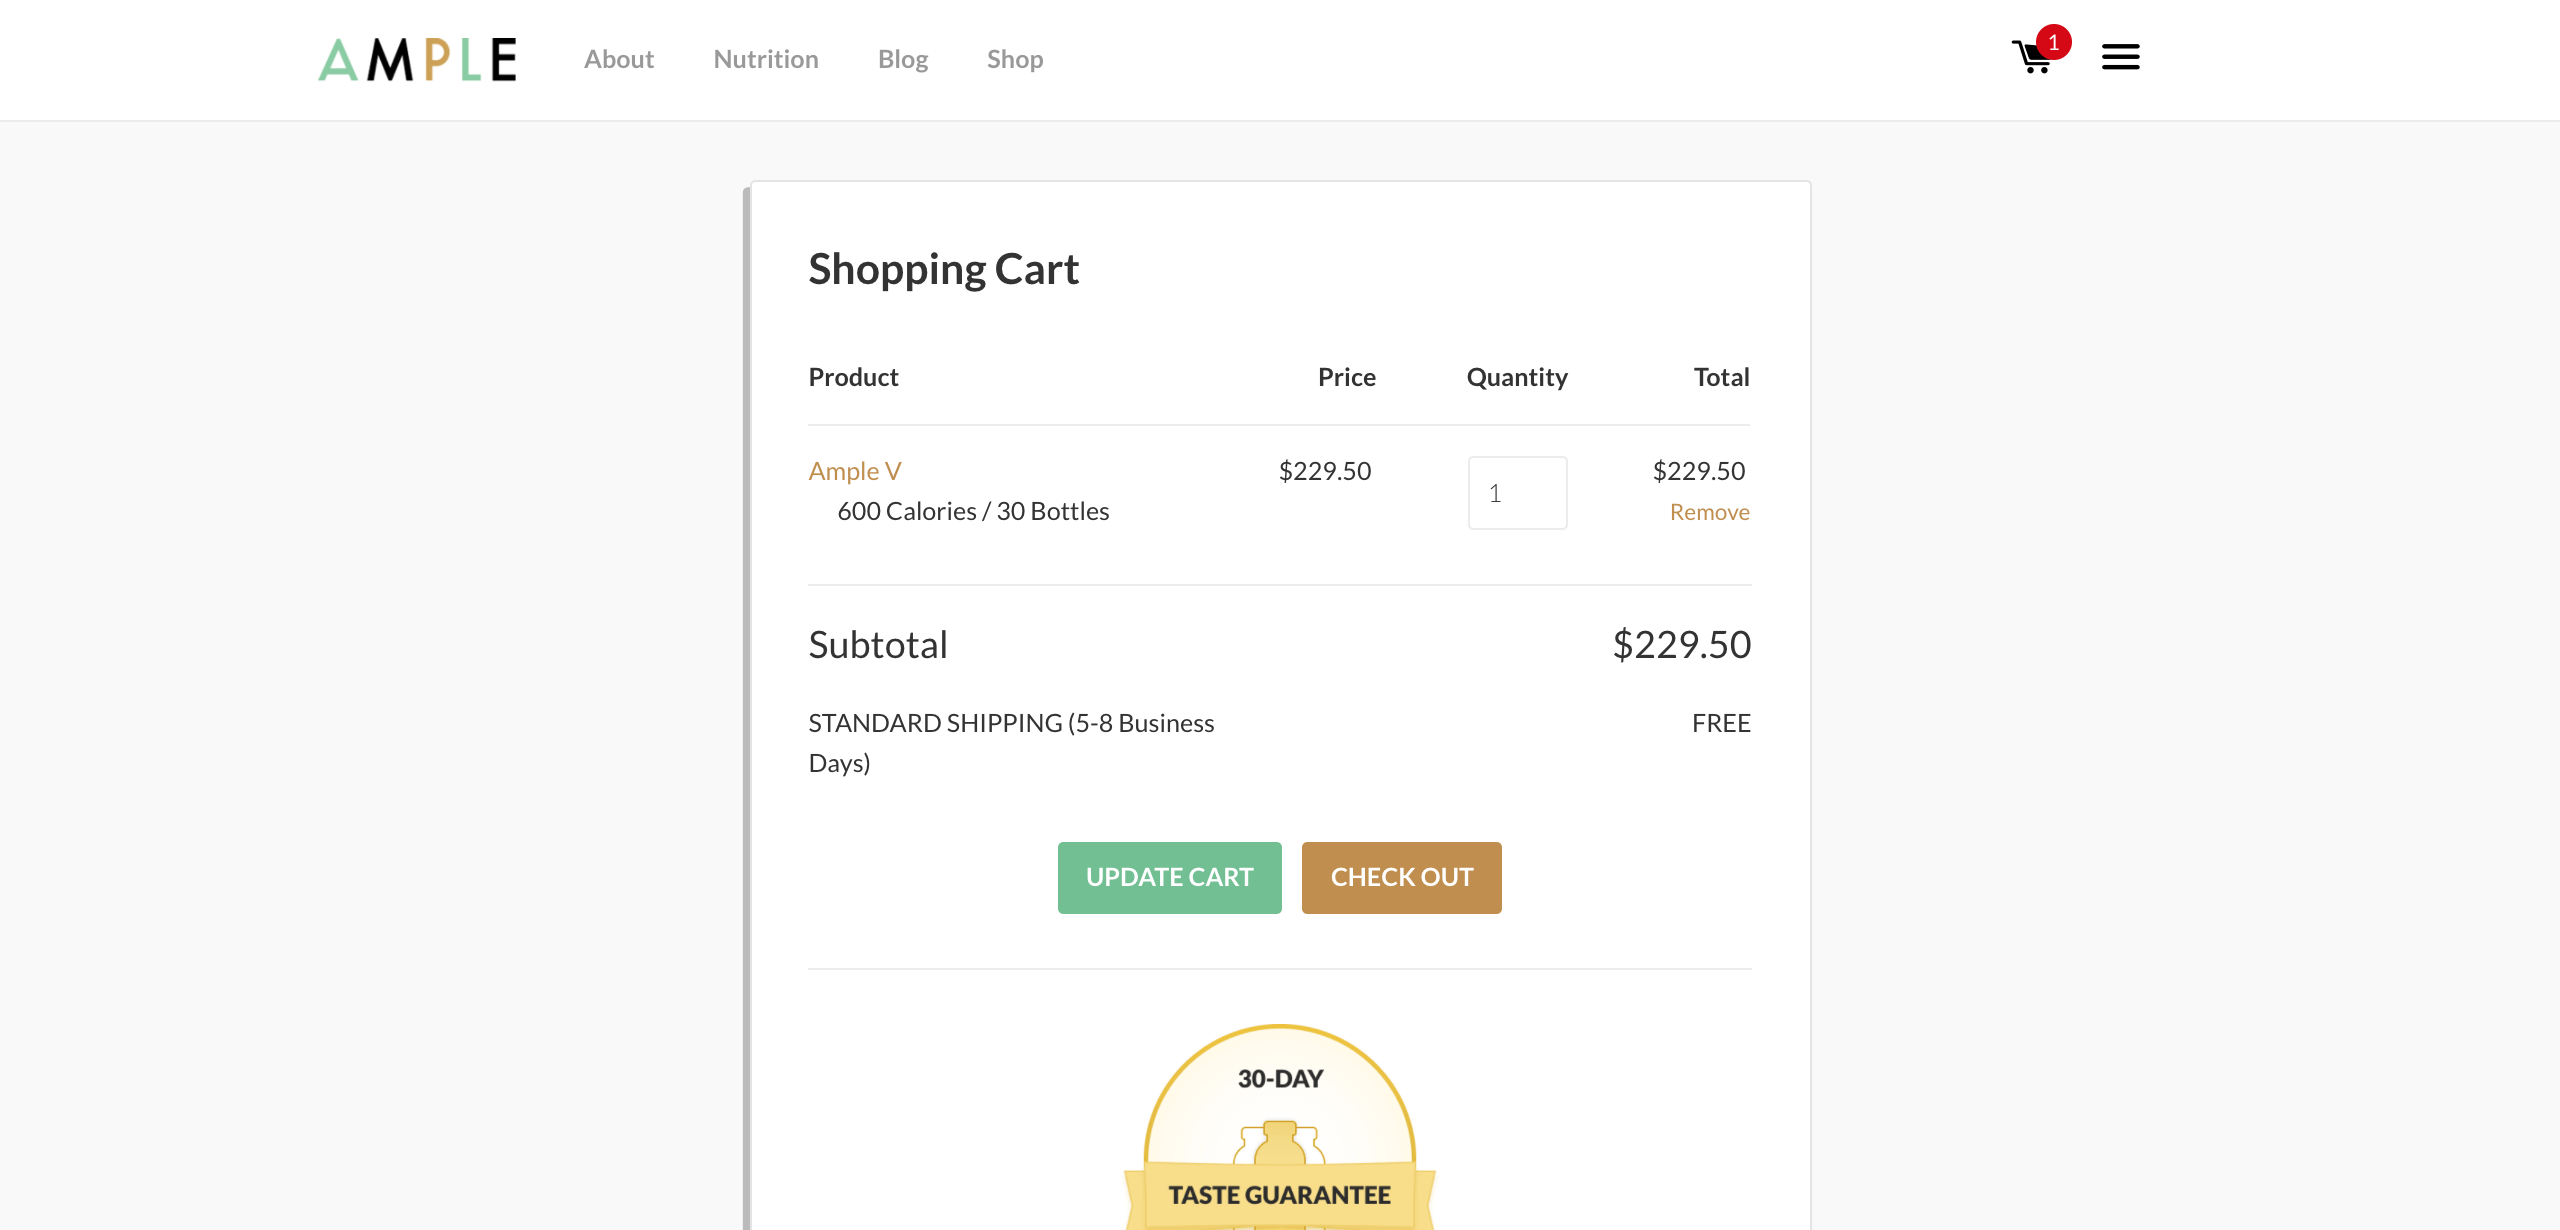The image size is (2560, 1230).
Task: Proceed with the Check Out button
Action: coord(1401,877)
